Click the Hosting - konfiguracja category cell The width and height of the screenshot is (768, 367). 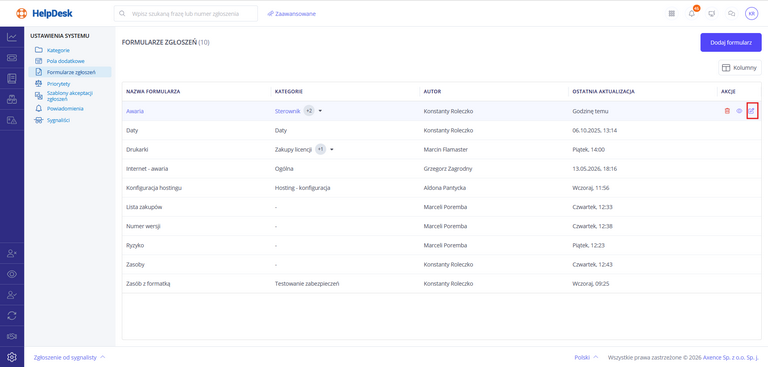303,188
